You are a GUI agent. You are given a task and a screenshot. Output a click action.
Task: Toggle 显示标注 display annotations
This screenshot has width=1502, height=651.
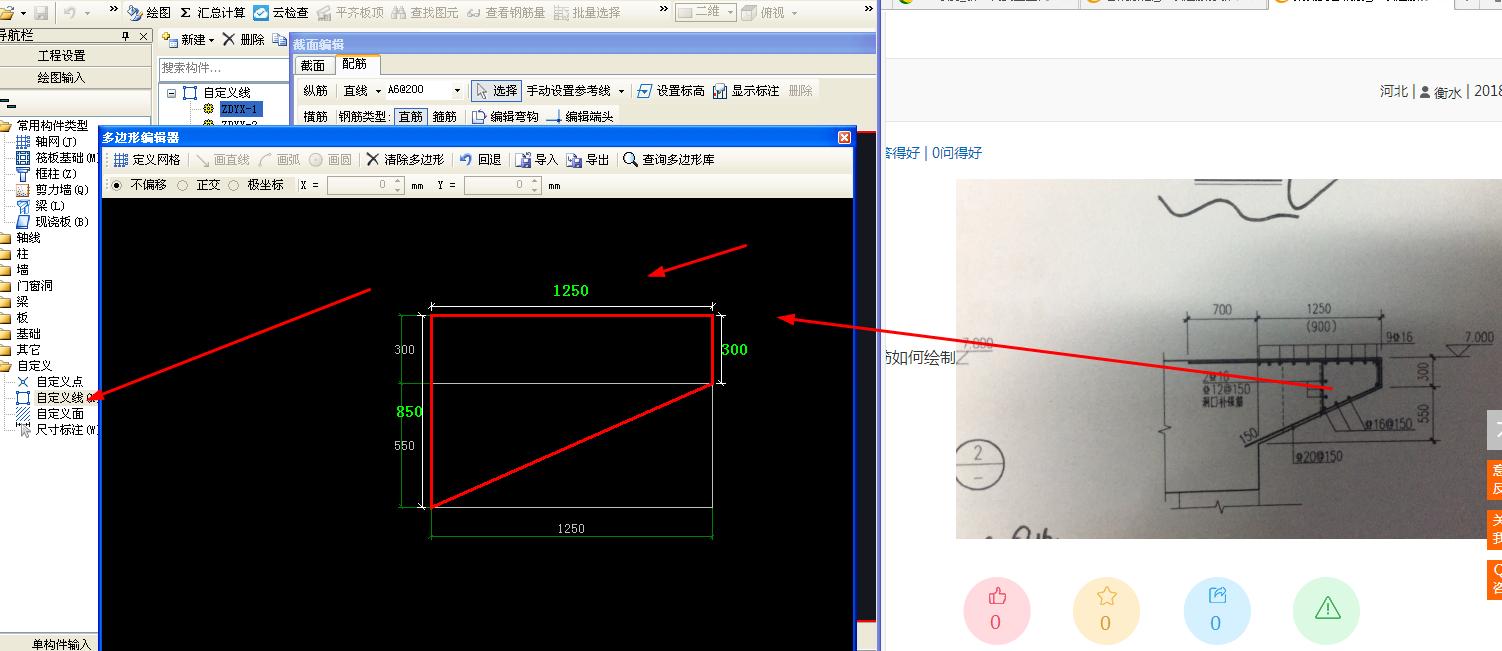746,90
